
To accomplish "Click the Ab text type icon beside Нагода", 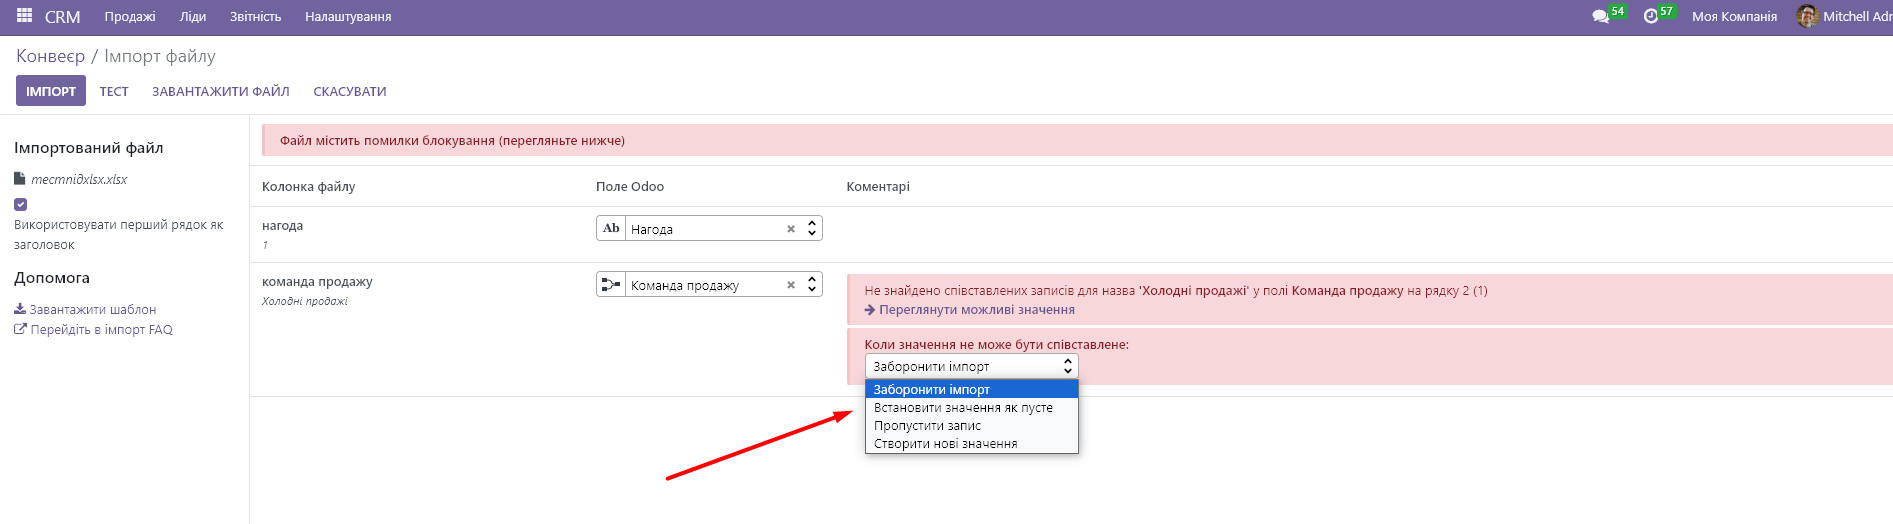I will pyautogui.click(x=611, y=229).
